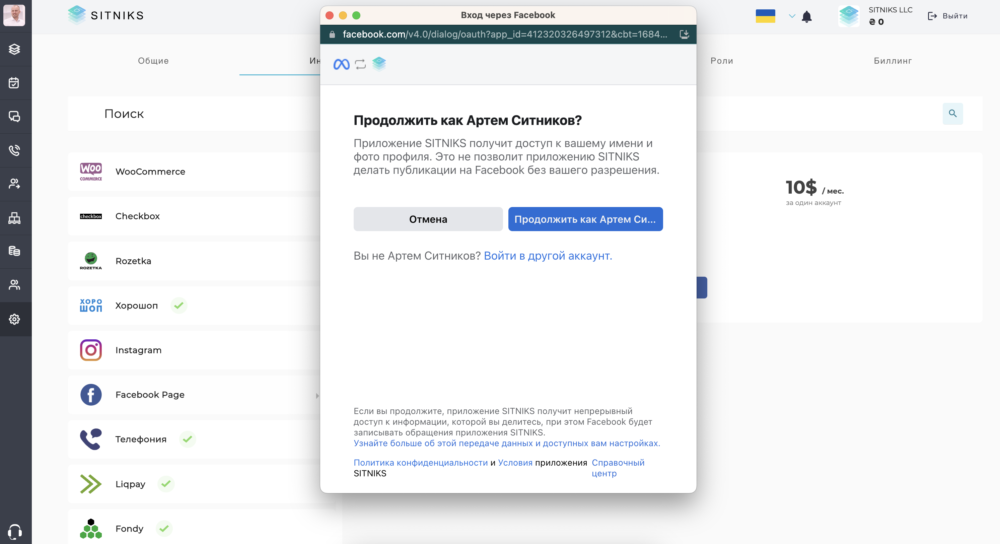Open user avatar in sidebar top
The width and height of the screenshot is (1000, 544).
[14, 14]
